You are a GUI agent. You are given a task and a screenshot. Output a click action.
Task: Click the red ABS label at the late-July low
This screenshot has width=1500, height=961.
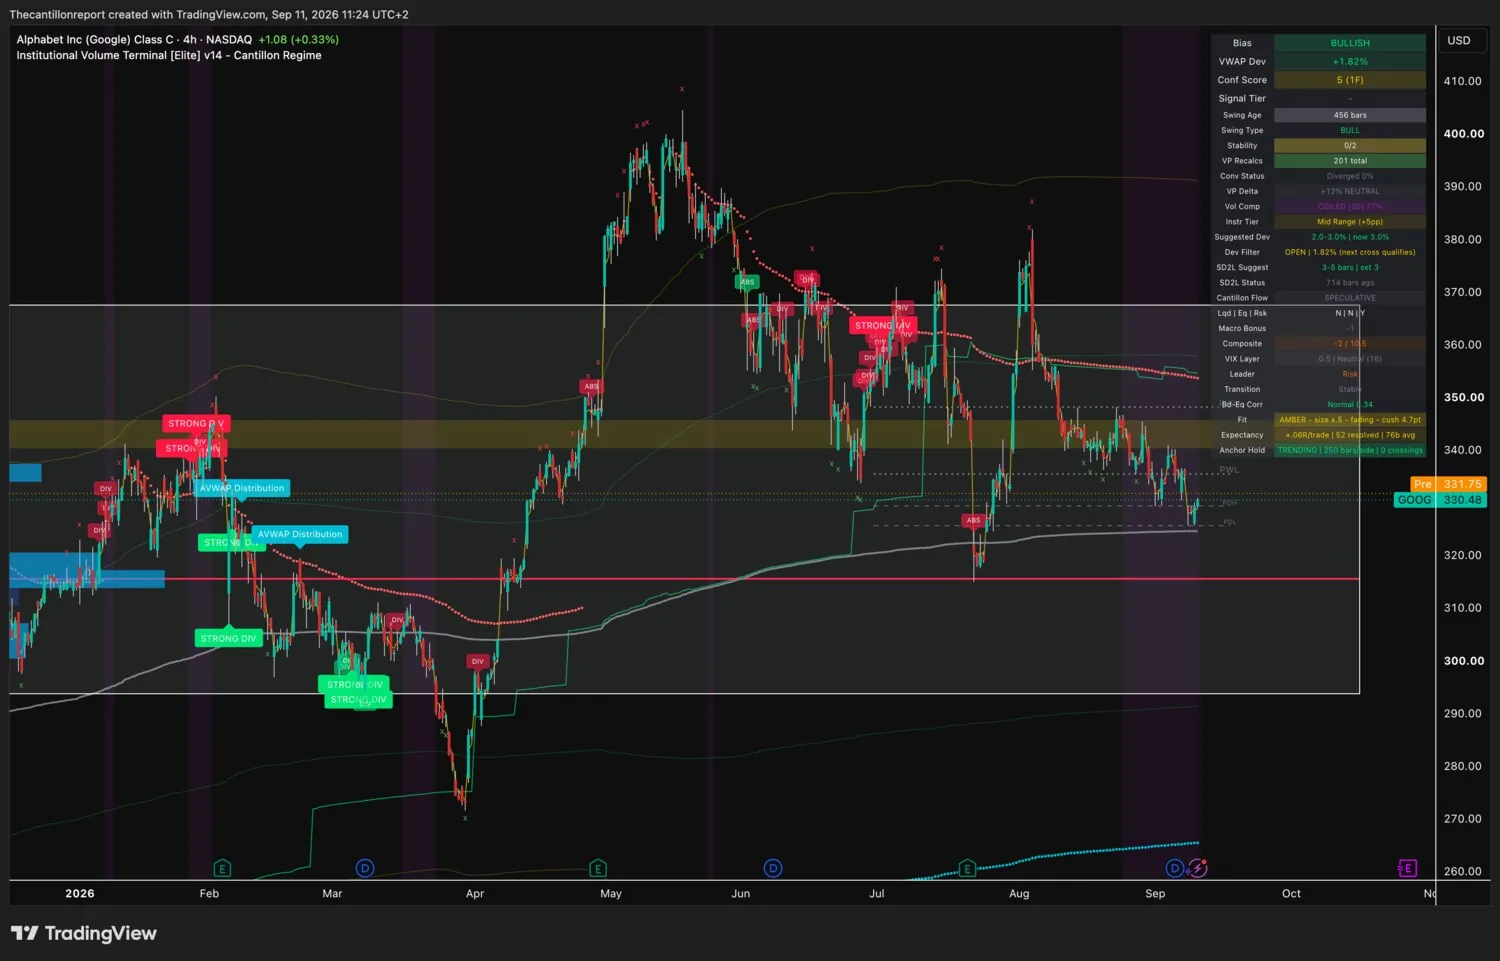(x=973, y=520)
